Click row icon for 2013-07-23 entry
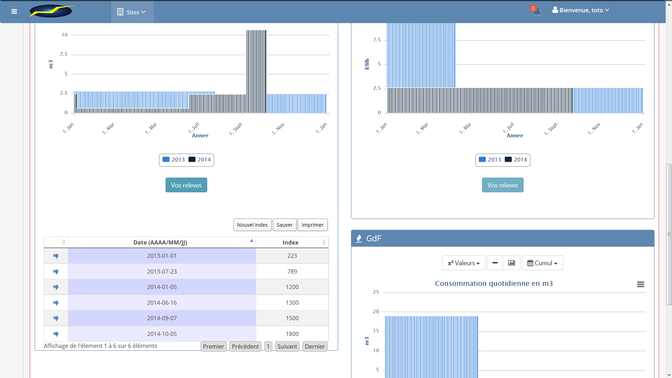Viewport: 672px width, 378px height. pyautogui.click(x=56, y=272)
